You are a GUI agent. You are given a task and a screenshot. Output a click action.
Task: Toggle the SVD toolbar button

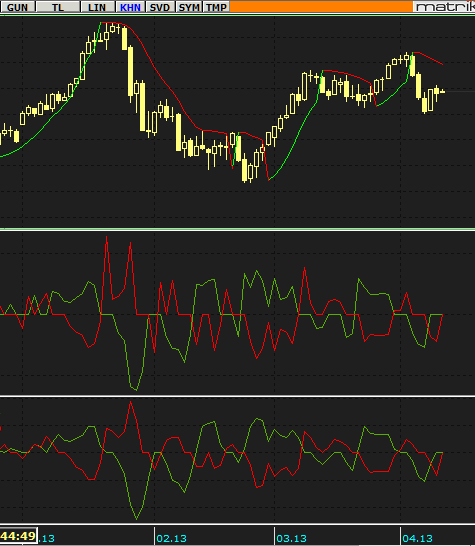click(x=160, y=7)
